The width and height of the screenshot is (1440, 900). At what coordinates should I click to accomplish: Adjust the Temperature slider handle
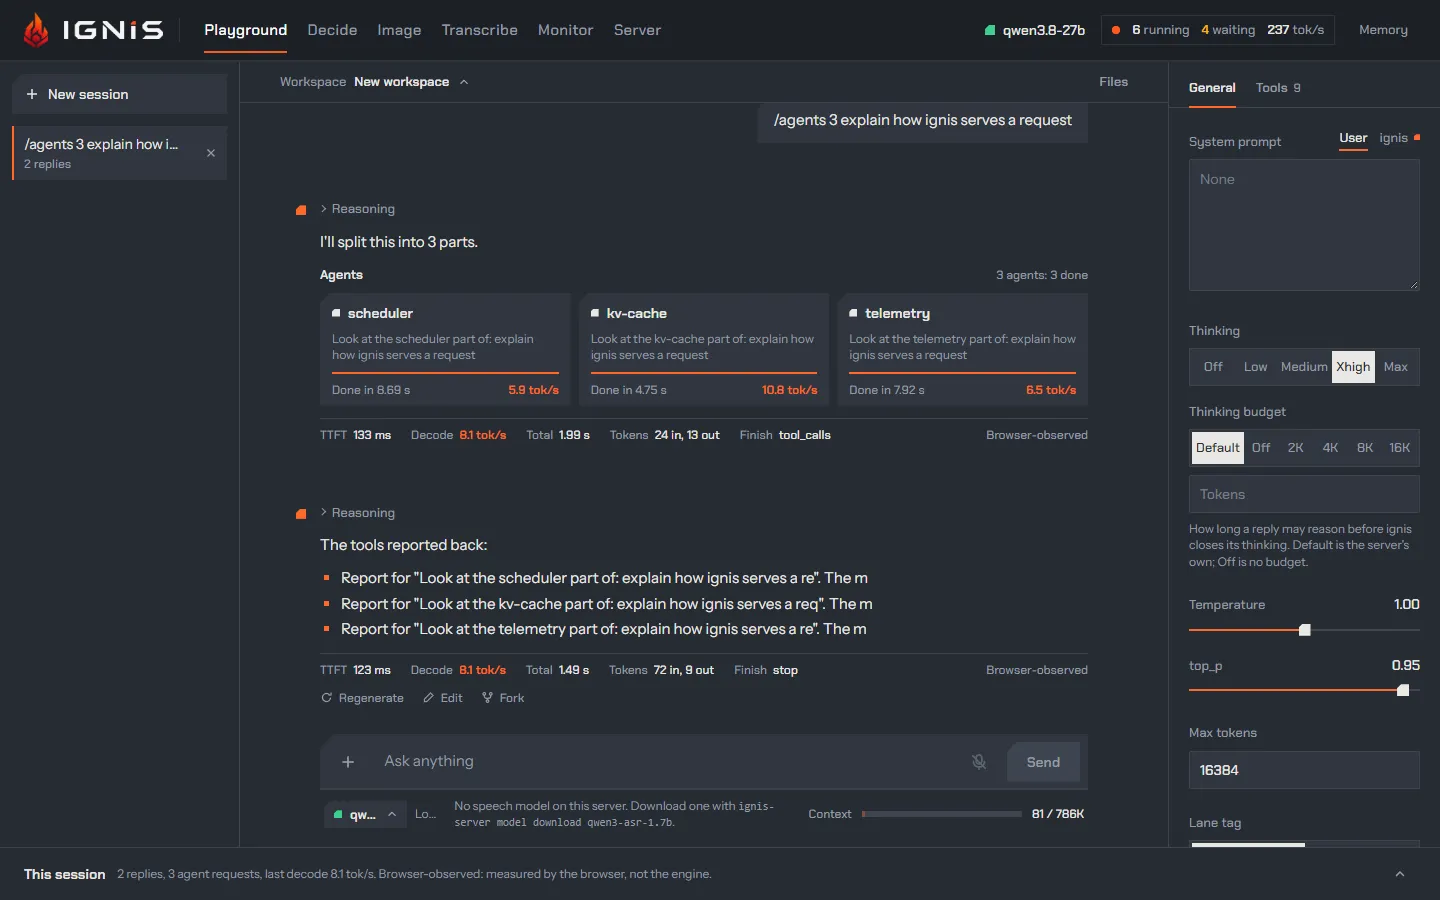[1305, 630]
